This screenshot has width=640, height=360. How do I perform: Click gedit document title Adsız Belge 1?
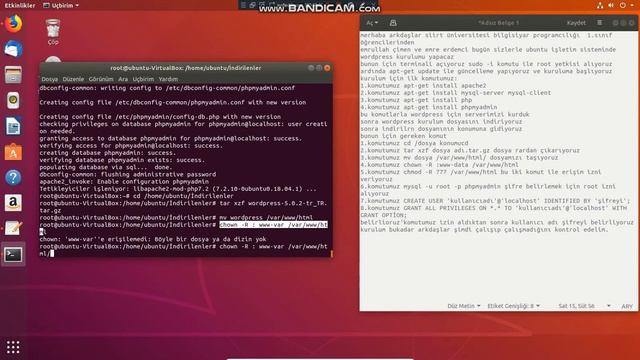pos(498,23)
